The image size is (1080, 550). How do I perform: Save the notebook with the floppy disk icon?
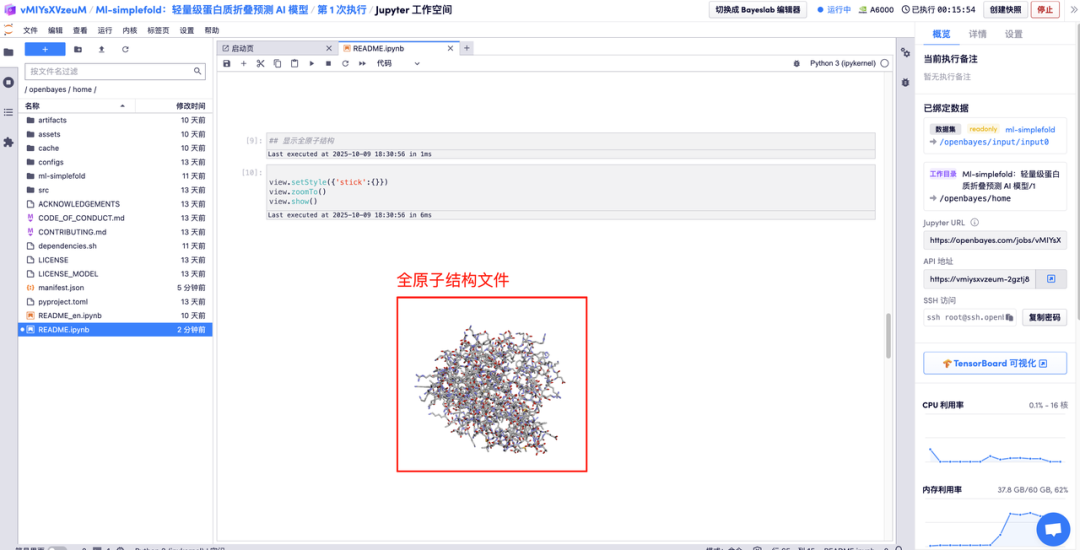(x=227, y=63)
